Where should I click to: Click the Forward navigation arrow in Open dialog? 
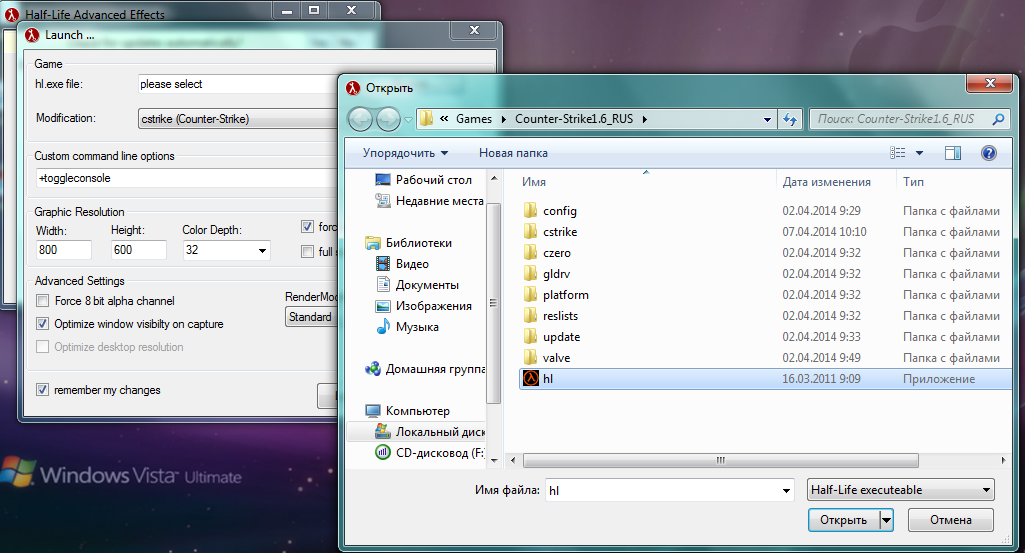(388, 119)
